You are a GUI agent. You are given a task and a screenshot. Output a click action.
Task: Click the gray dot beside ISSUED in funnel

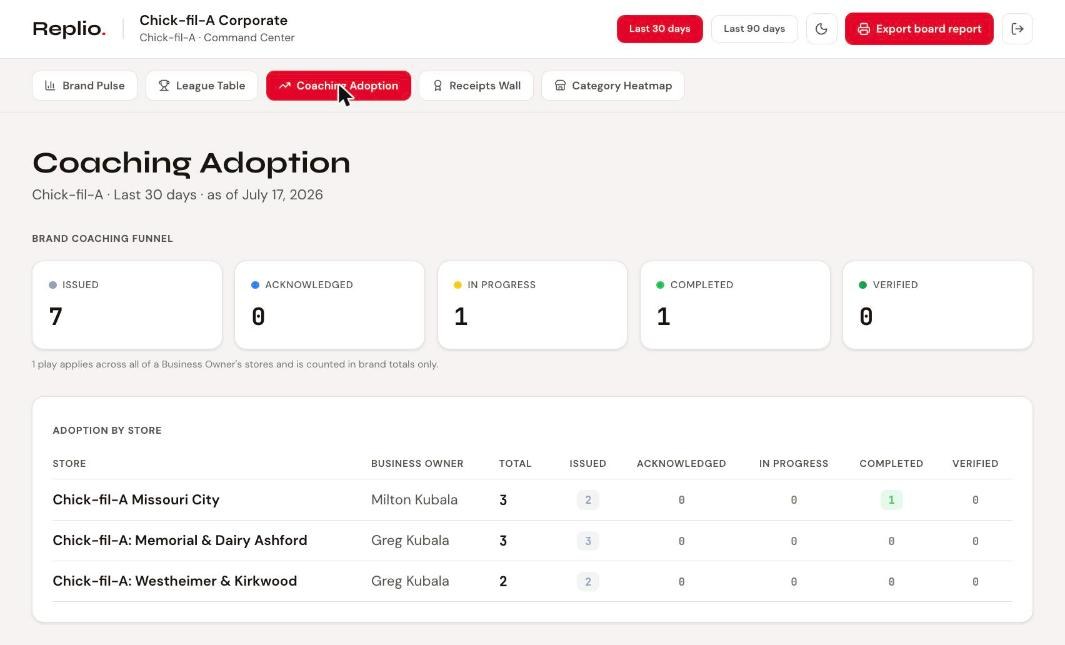point(53,285)
